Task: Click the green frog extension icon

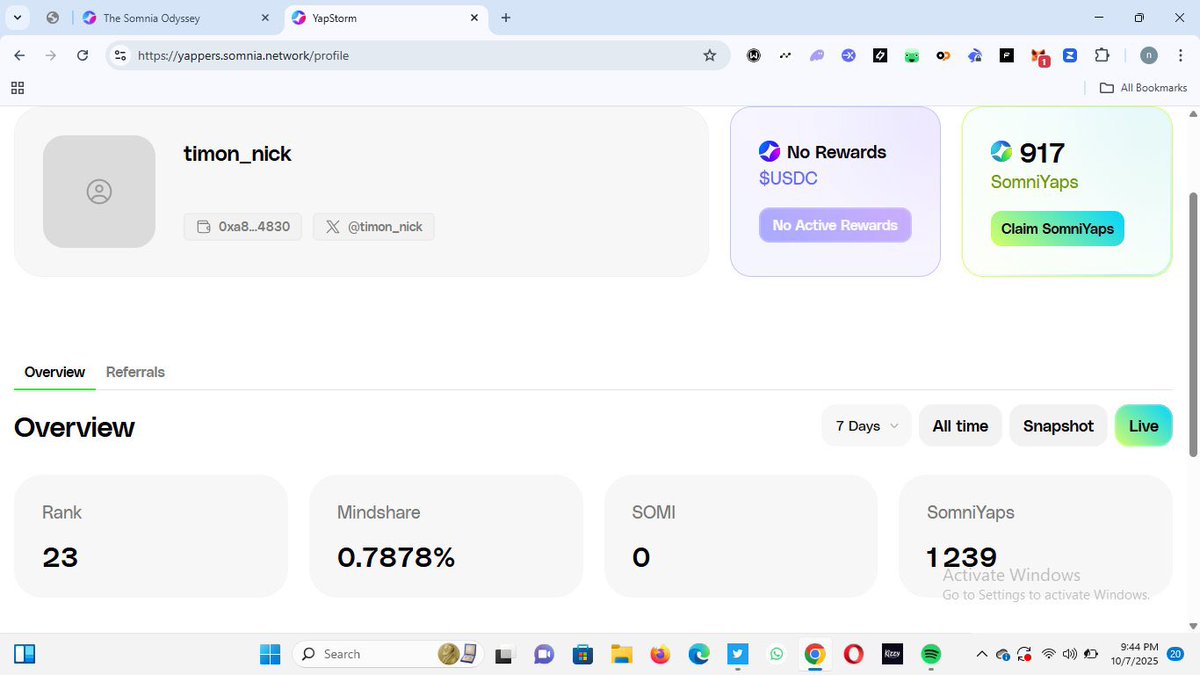Action: tap(912, 56)
